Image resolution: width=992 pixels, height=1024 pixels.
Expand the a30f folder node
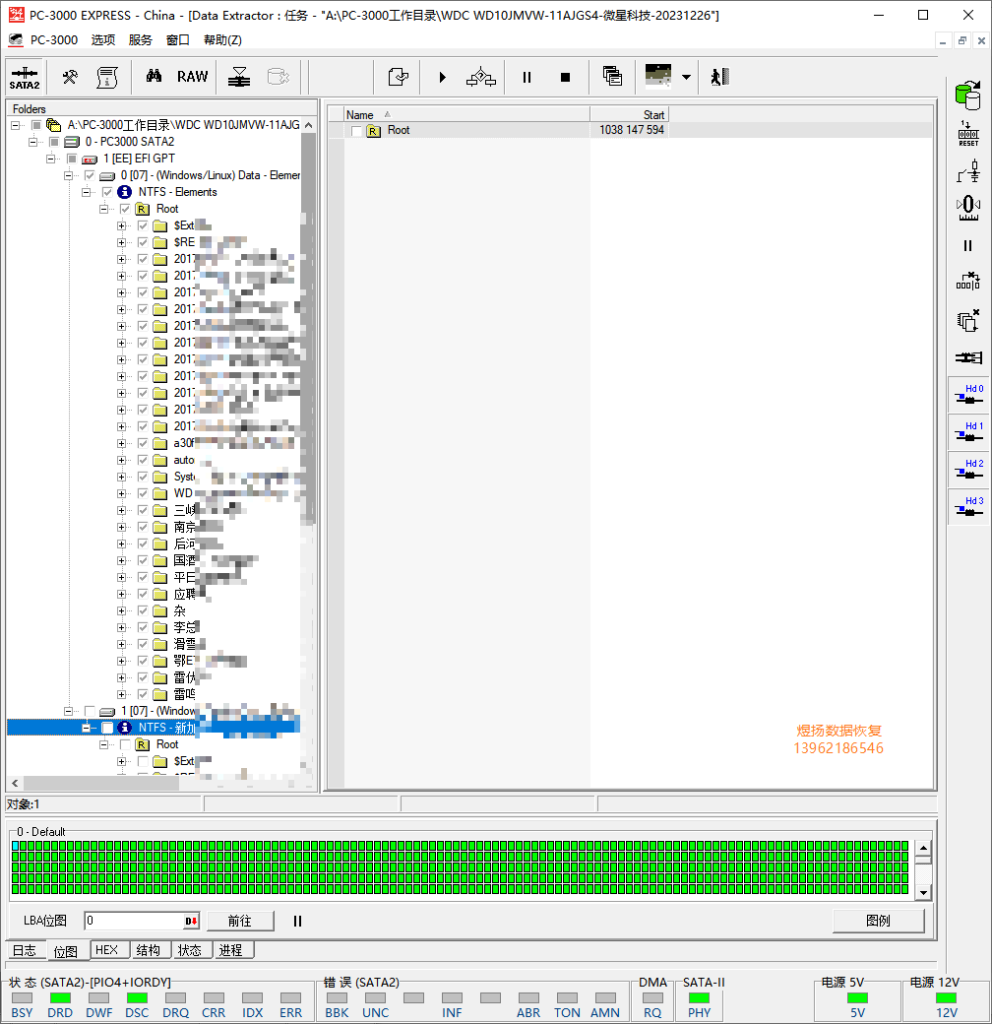(x=121, y=443)
